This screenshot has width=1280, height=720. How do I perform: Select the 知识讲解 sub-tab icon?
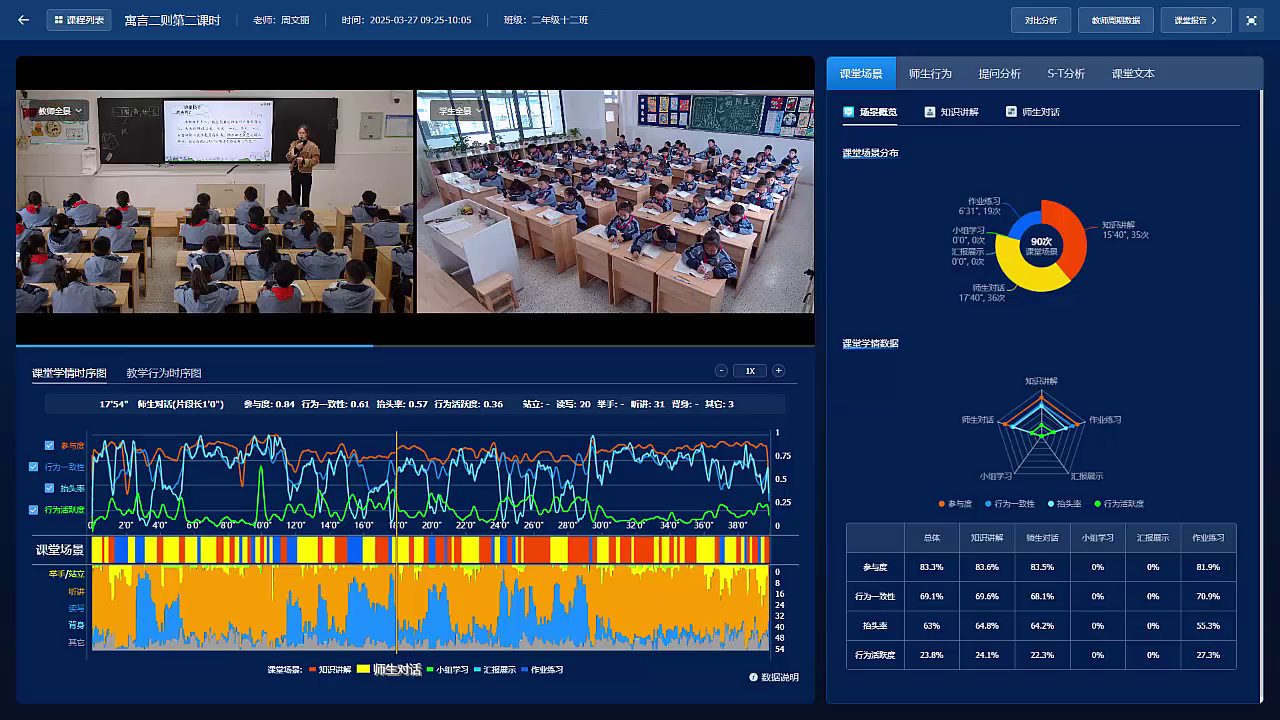point(930,112)
